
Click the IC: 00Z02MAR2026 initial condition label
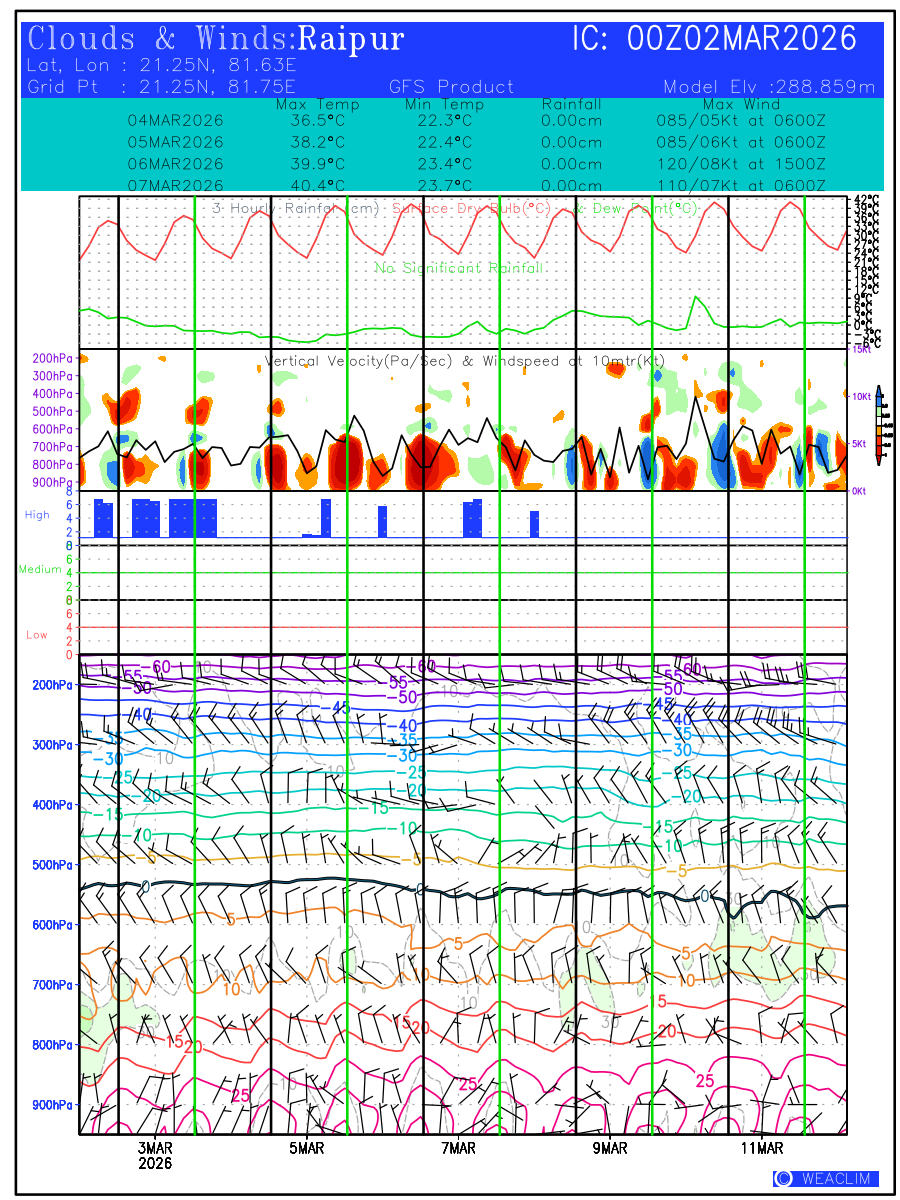click(x=714, y=39)
